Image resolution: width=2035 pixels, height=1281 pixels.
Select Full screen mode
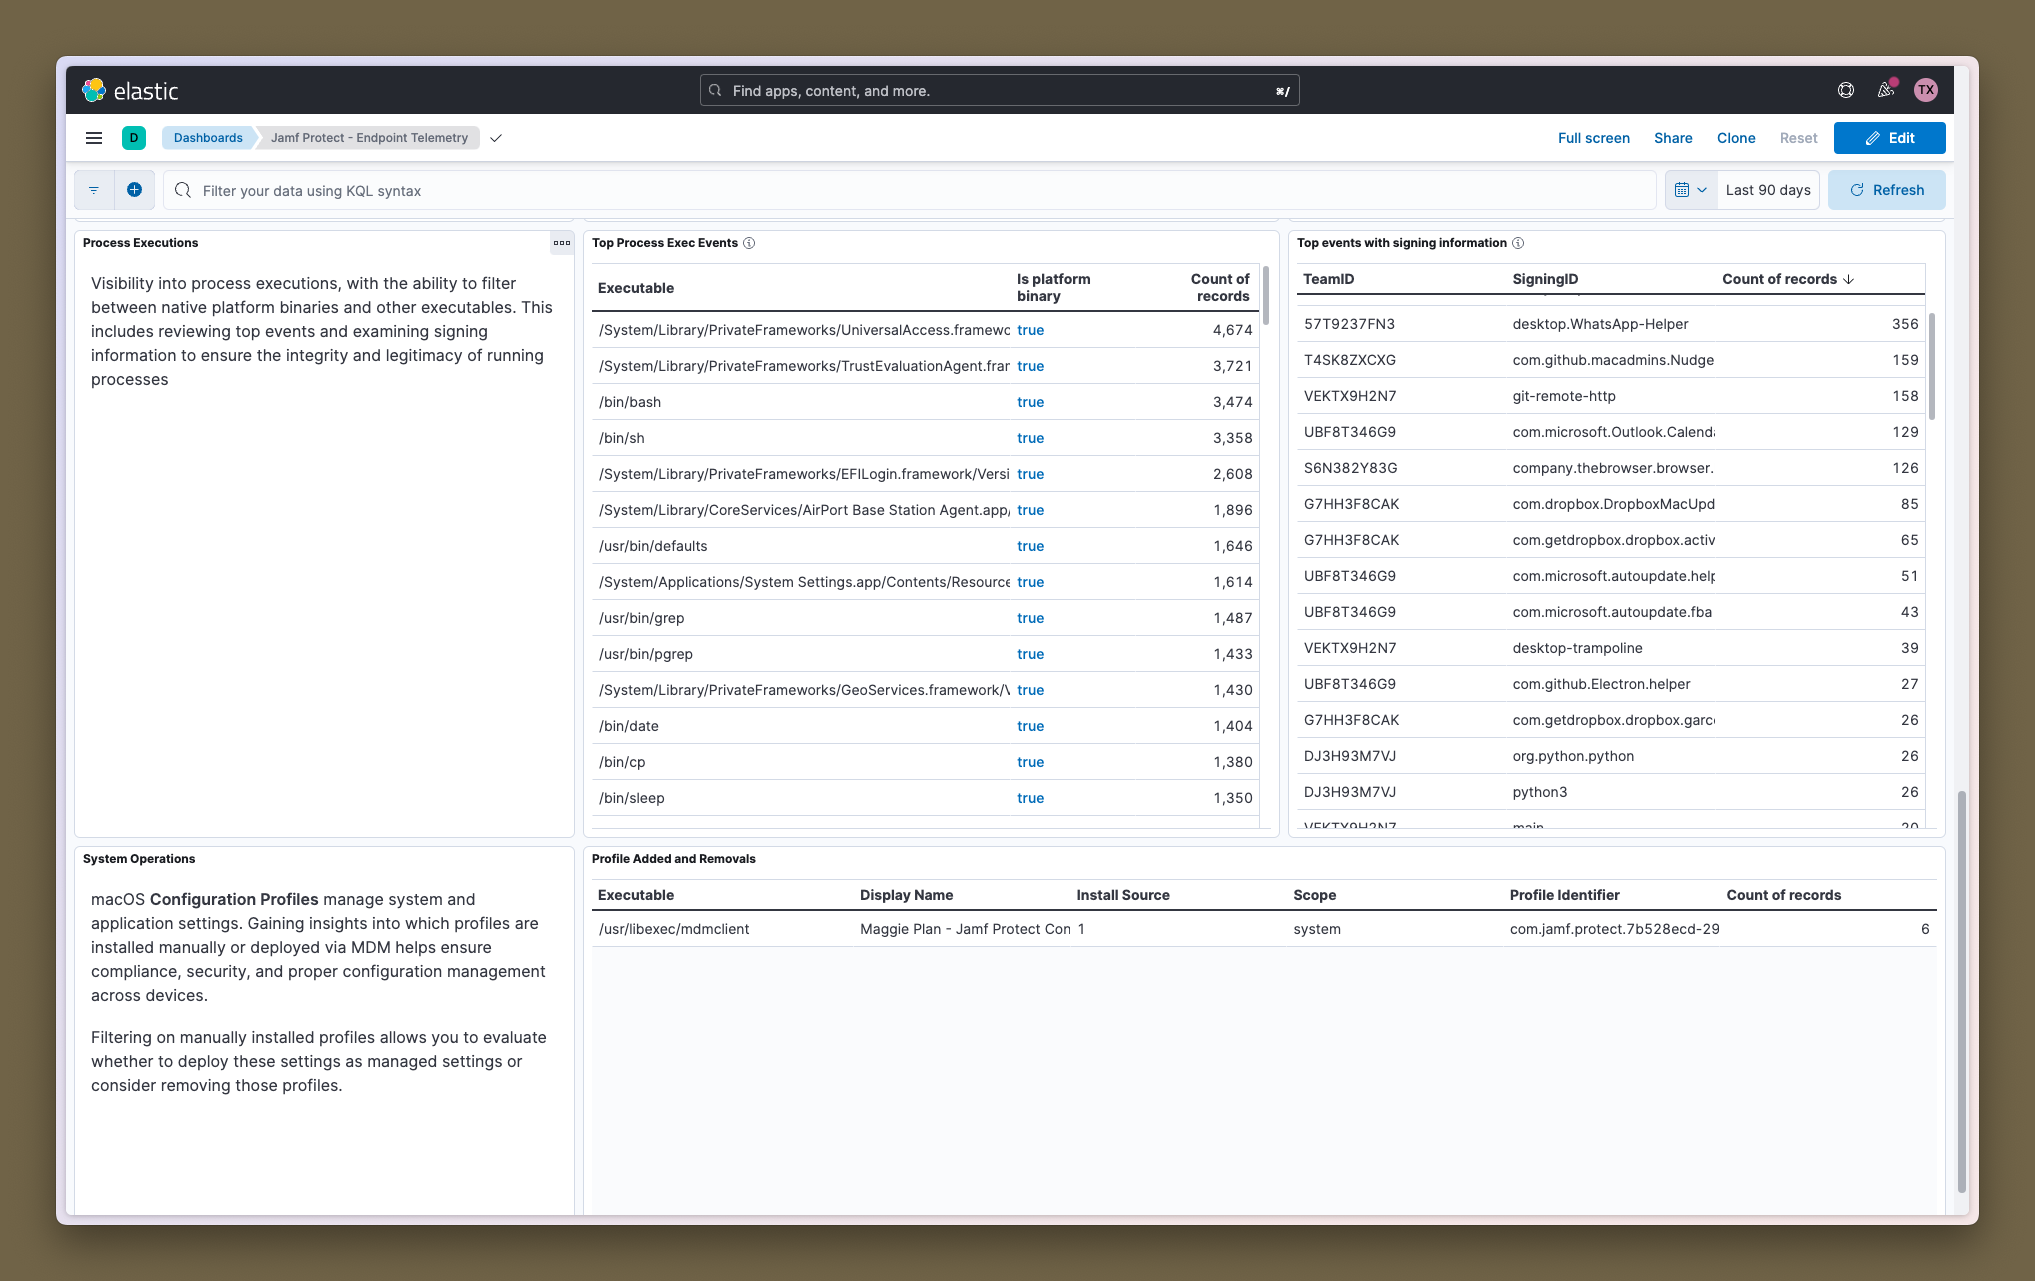click(x=1594, y=138)
